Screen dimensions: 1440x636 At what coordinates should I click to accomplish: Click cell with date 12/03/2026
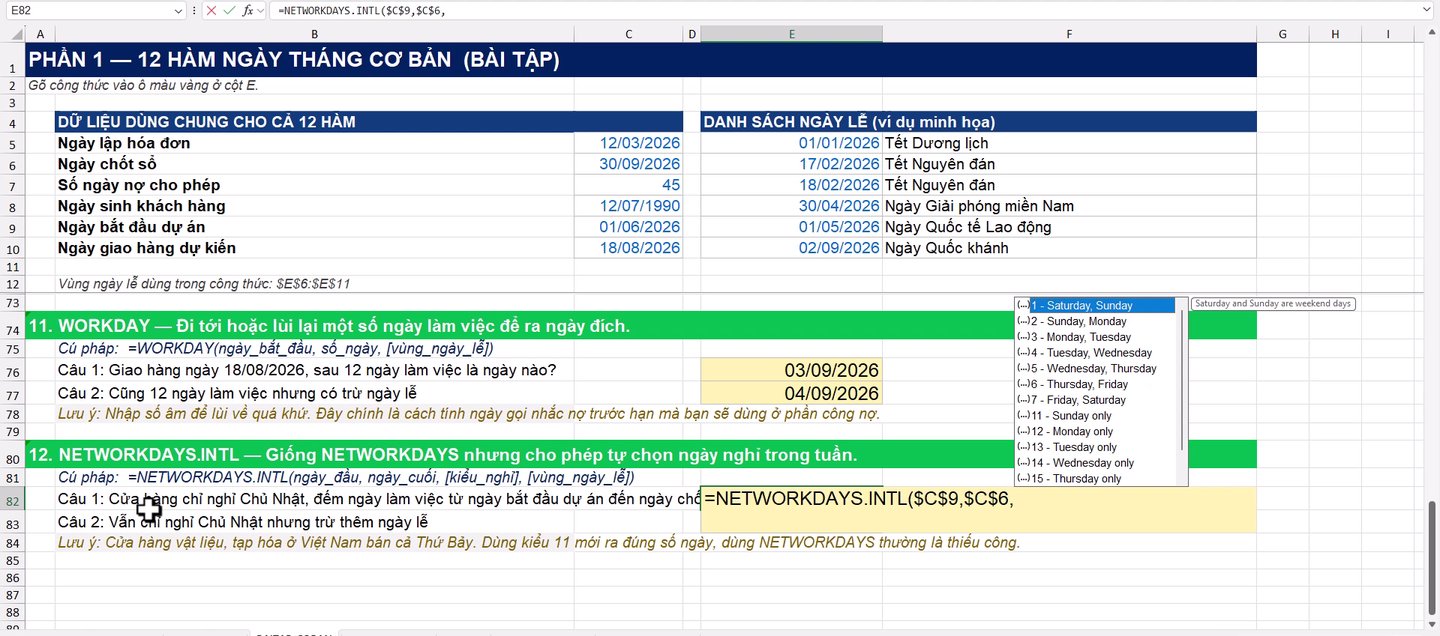click(x=629, y=143)
